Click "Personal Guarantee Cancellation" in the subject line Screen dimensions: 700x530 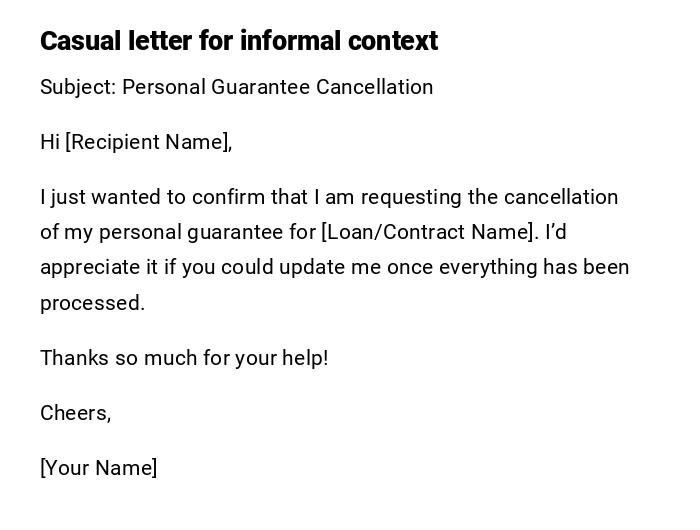(278, 87)
